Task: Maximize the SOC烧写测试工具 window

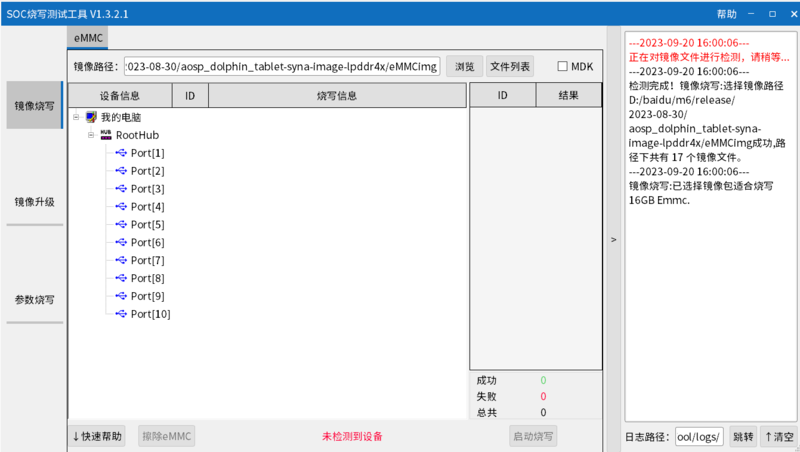Action: 772,14
